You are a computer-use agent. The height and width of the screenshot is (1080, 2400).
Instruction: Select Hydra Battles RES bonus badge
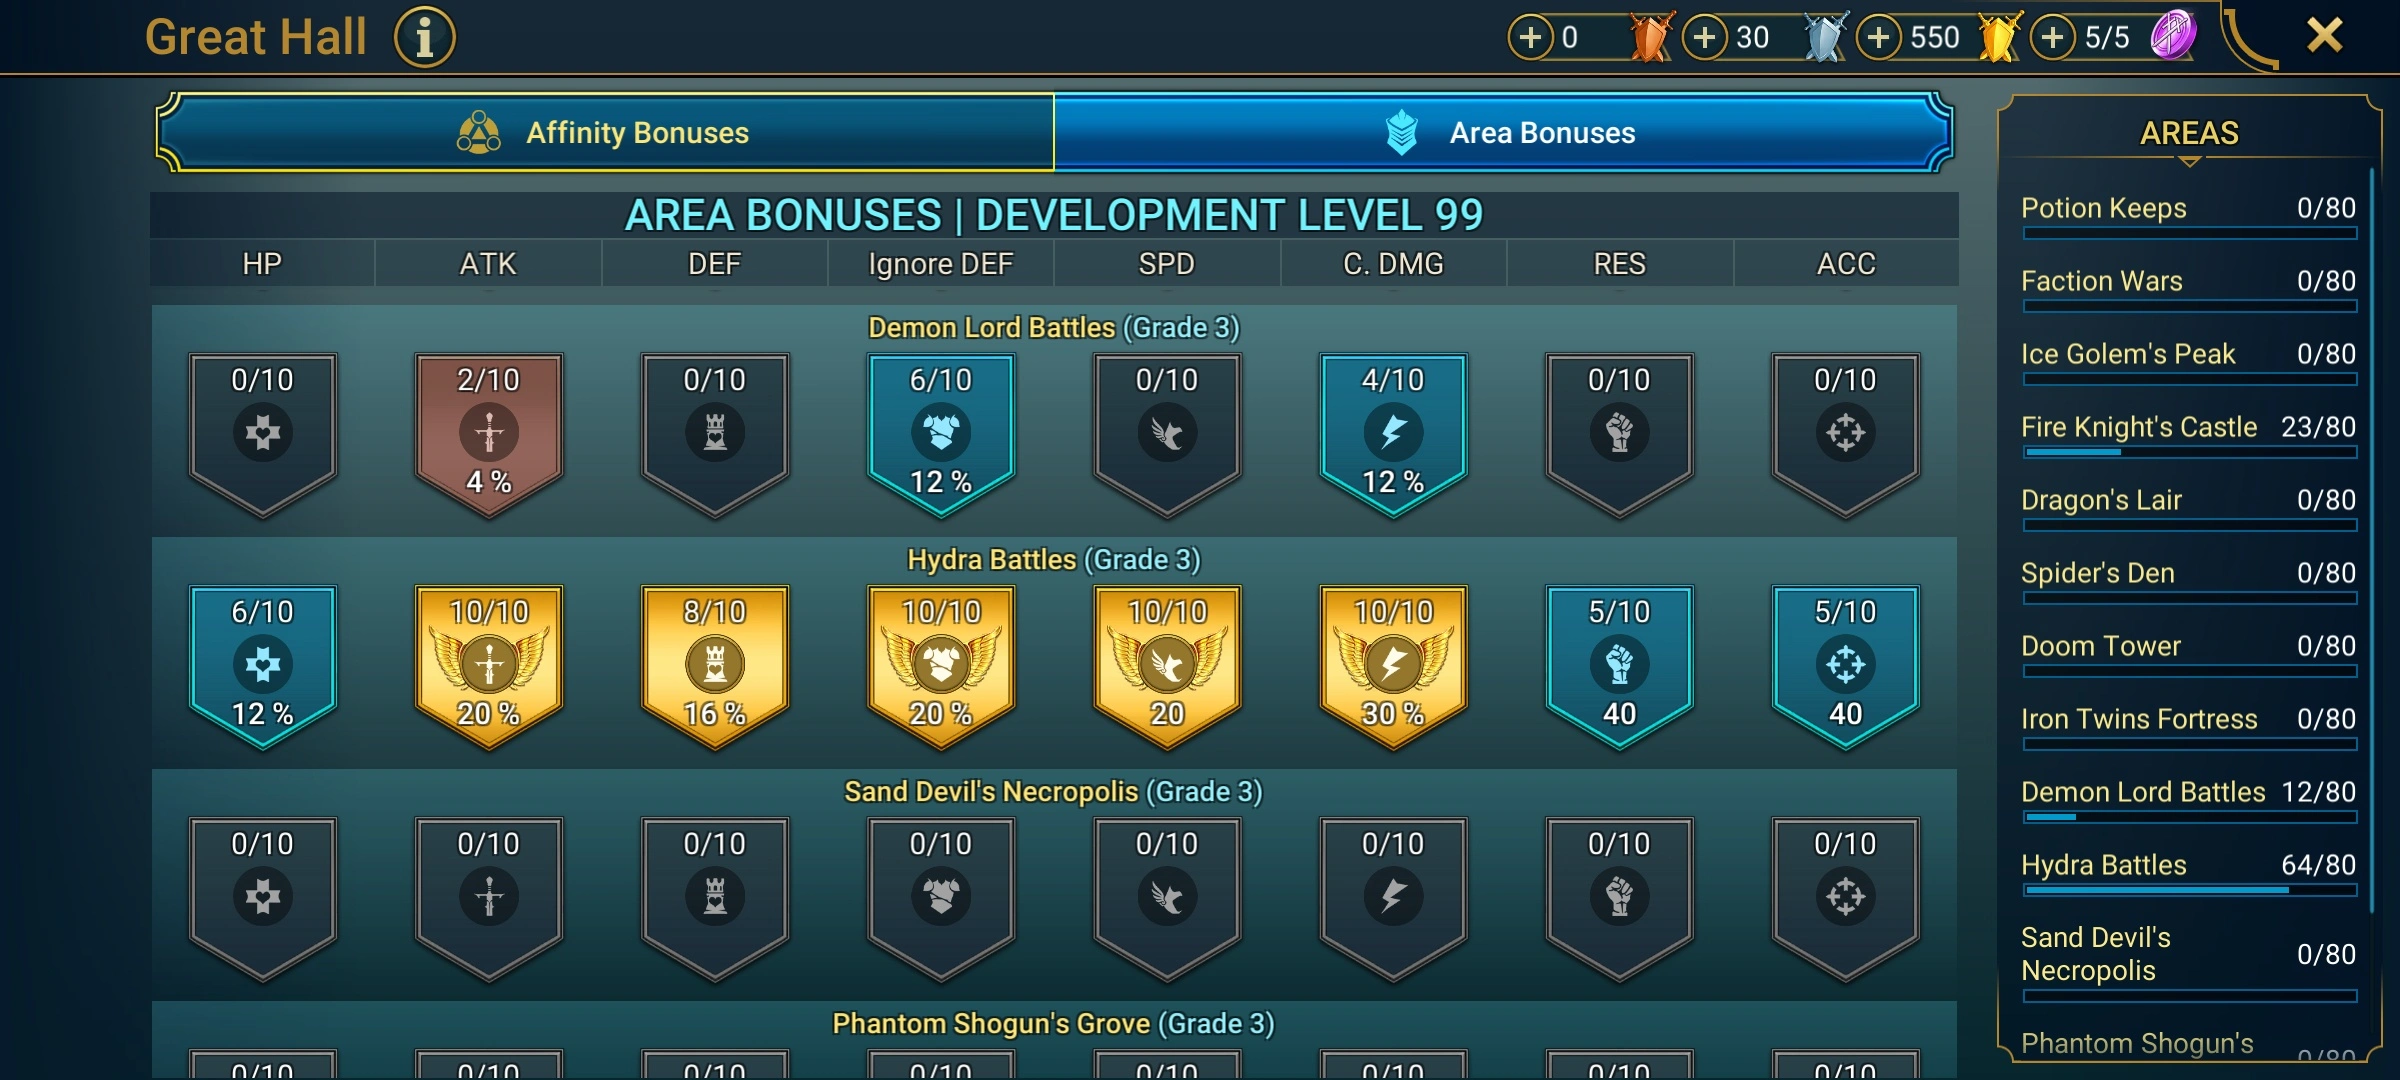click(x=1619, y=666)
